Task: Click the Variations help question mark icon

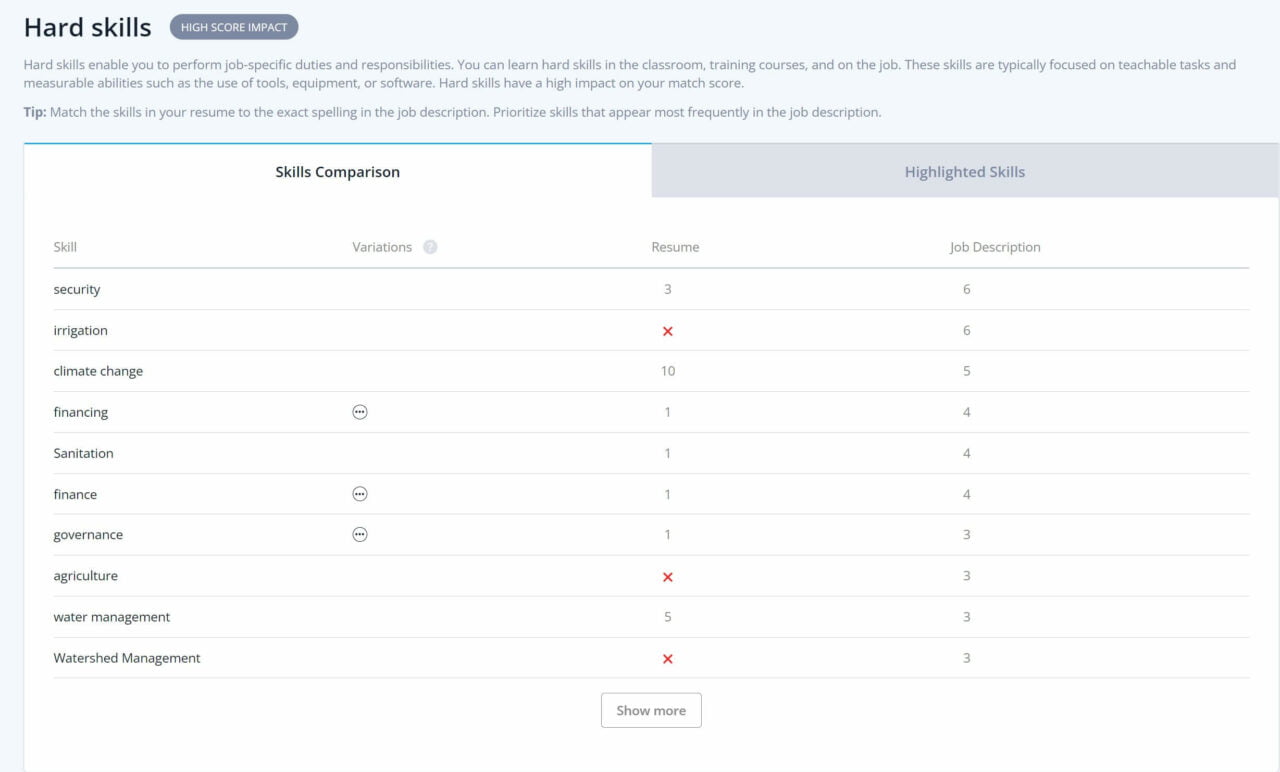Action: tap(430, 247)
